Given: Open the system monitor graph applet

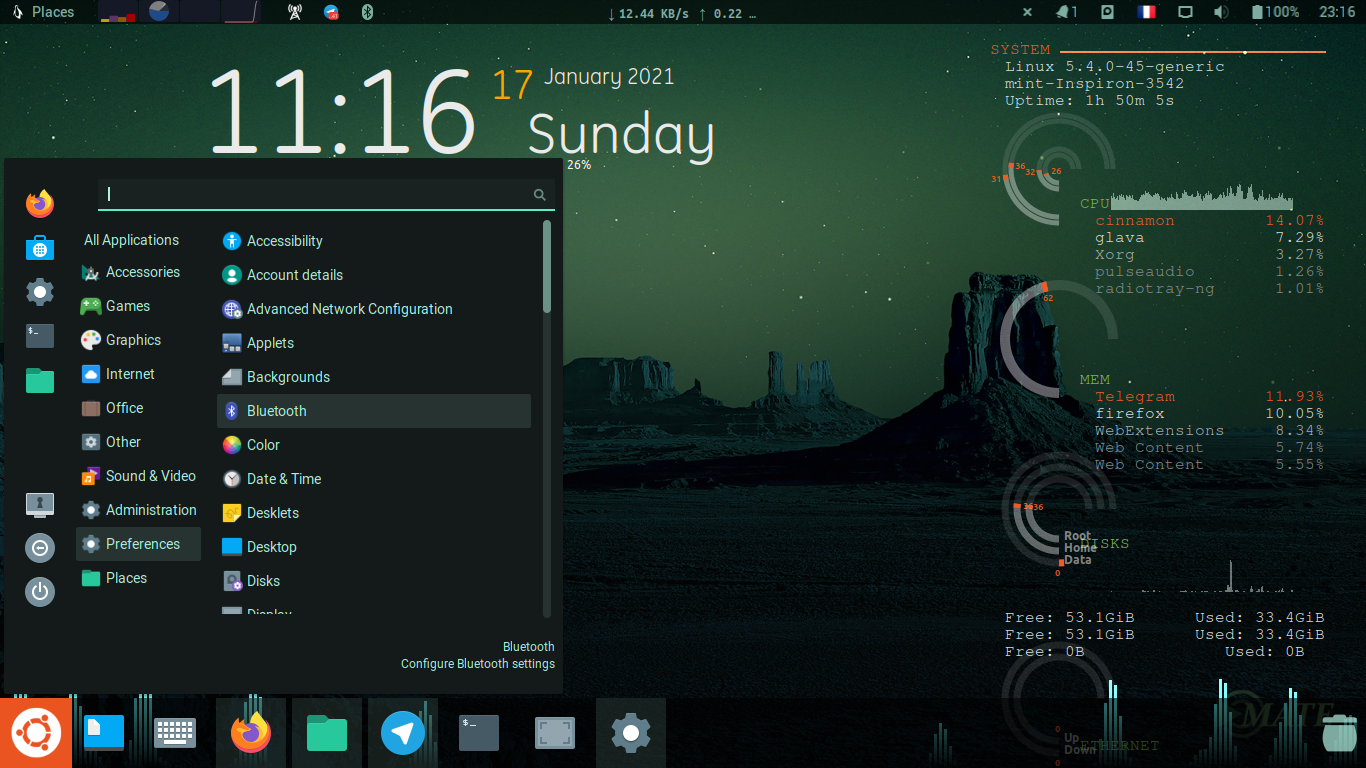Looking at the screenshot, I should coord(181,12).
